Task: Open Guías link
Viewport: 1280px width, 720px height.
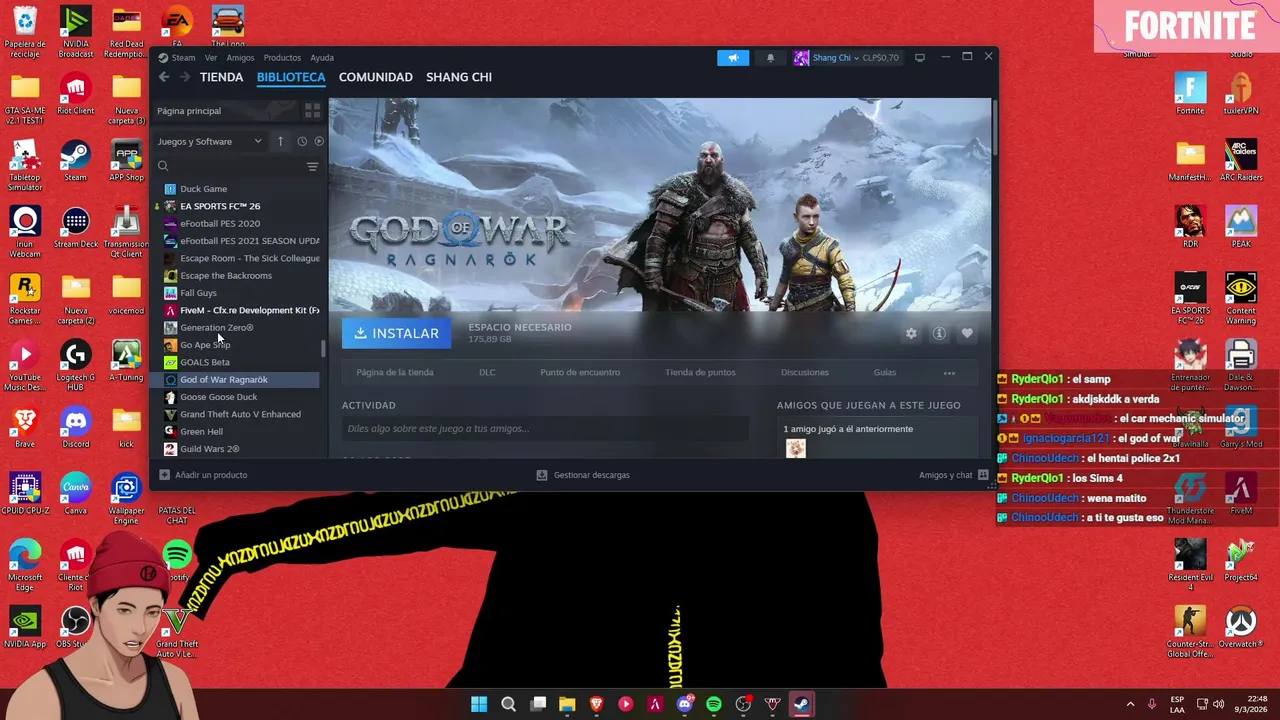Action: [x=885, y=372]
